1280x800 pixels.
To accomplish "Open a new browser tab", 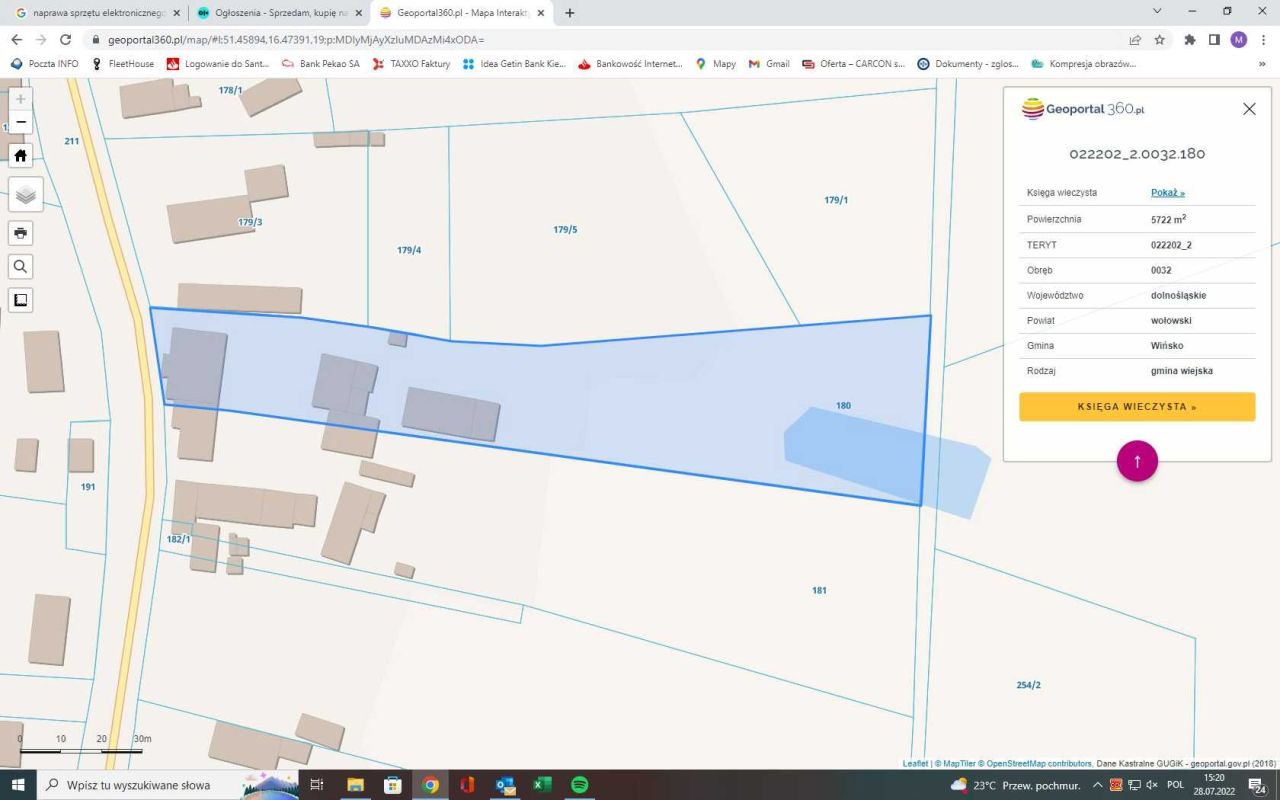I will coord(570,13).
